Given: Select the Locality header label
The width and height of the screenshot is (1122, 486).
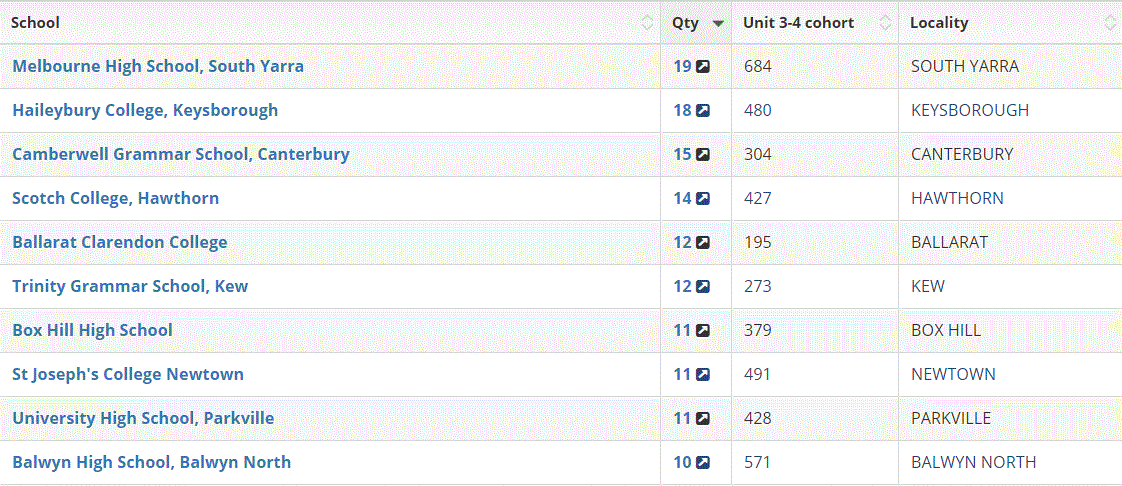Looking at the screenshot, I should pyautogui.click(x=939, y=23).
